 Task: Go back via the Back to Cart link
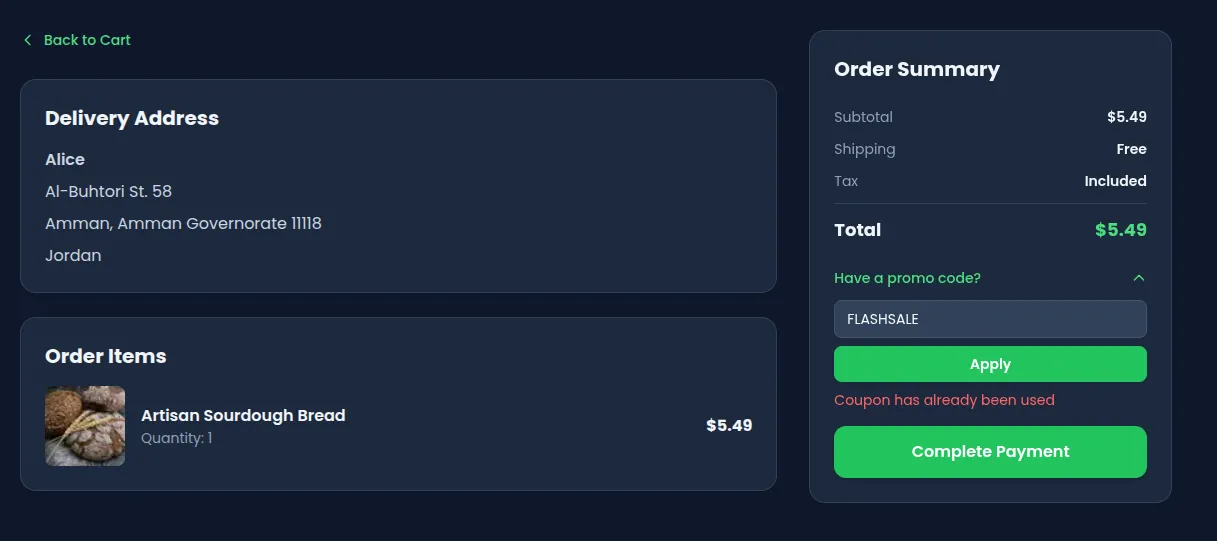click(x=87, y=40)
